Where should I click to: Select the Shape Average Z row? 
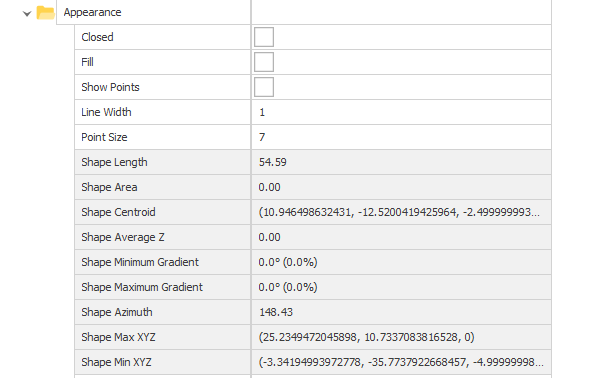click(x=313, y=237)
